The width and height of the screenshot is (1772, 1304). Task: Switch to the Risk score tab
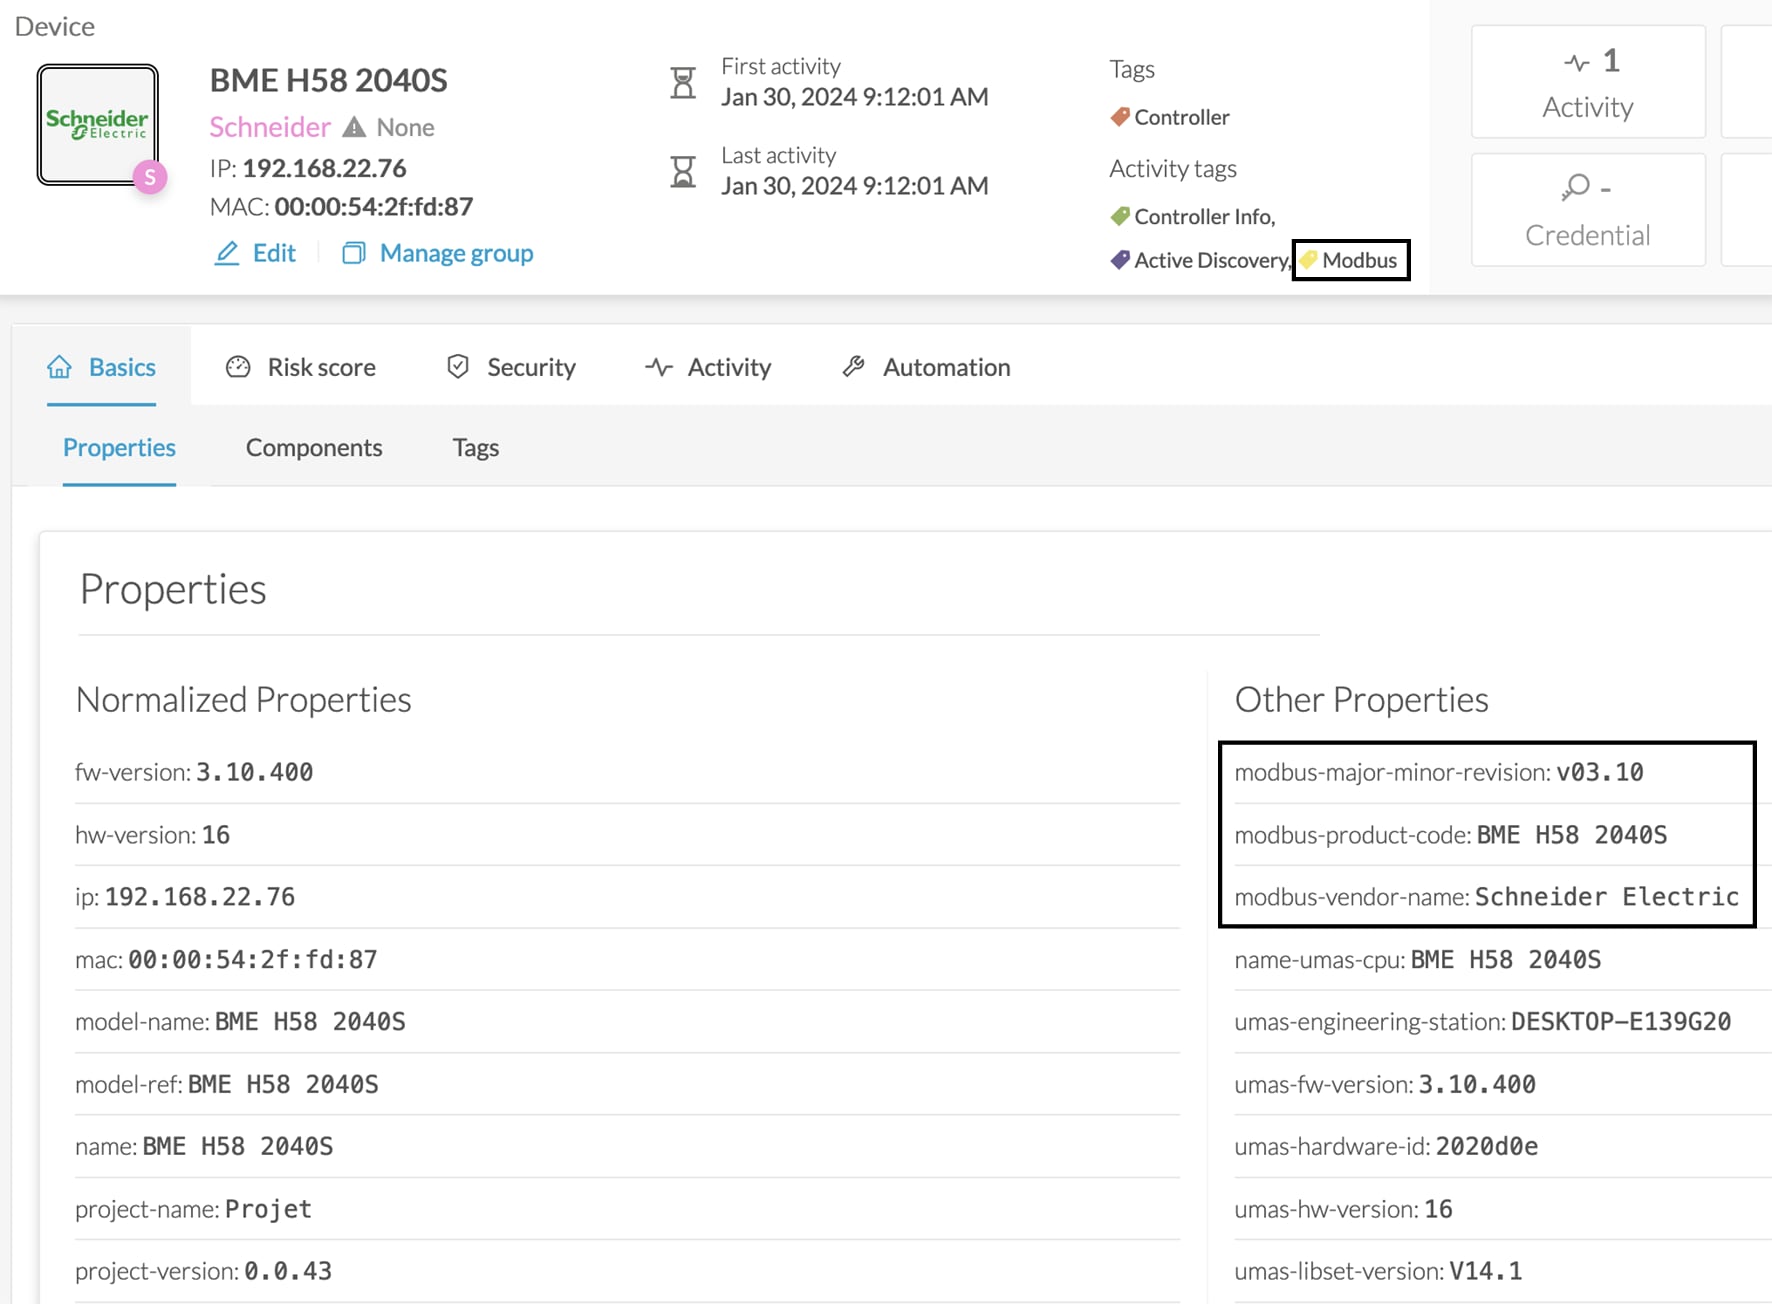(x=300, y=367)
